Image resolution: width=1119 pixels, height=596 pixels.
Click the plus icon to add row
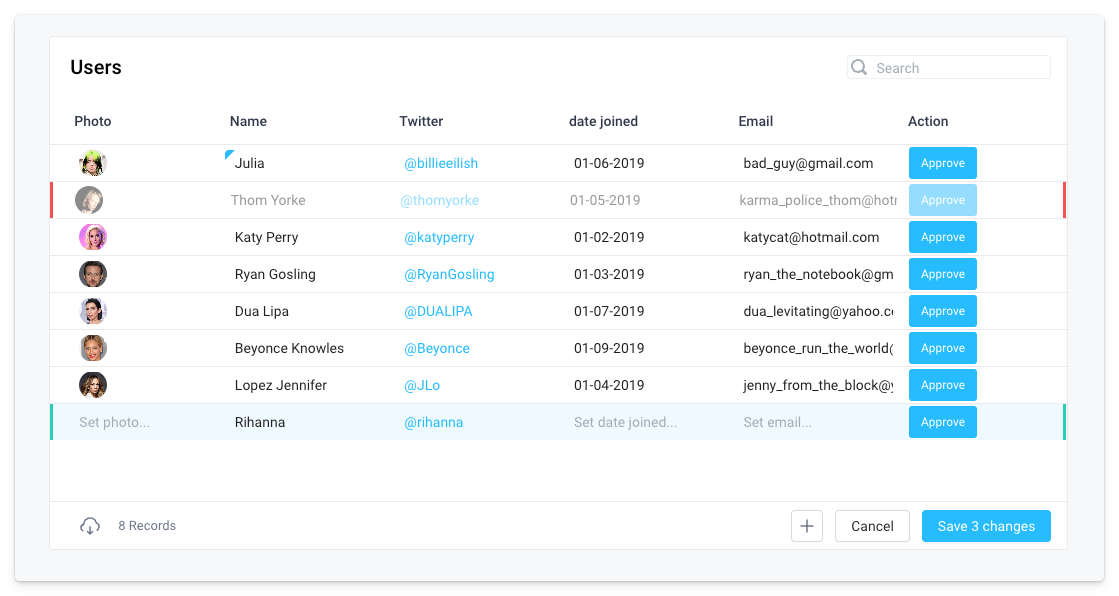[x=806, y=526]
